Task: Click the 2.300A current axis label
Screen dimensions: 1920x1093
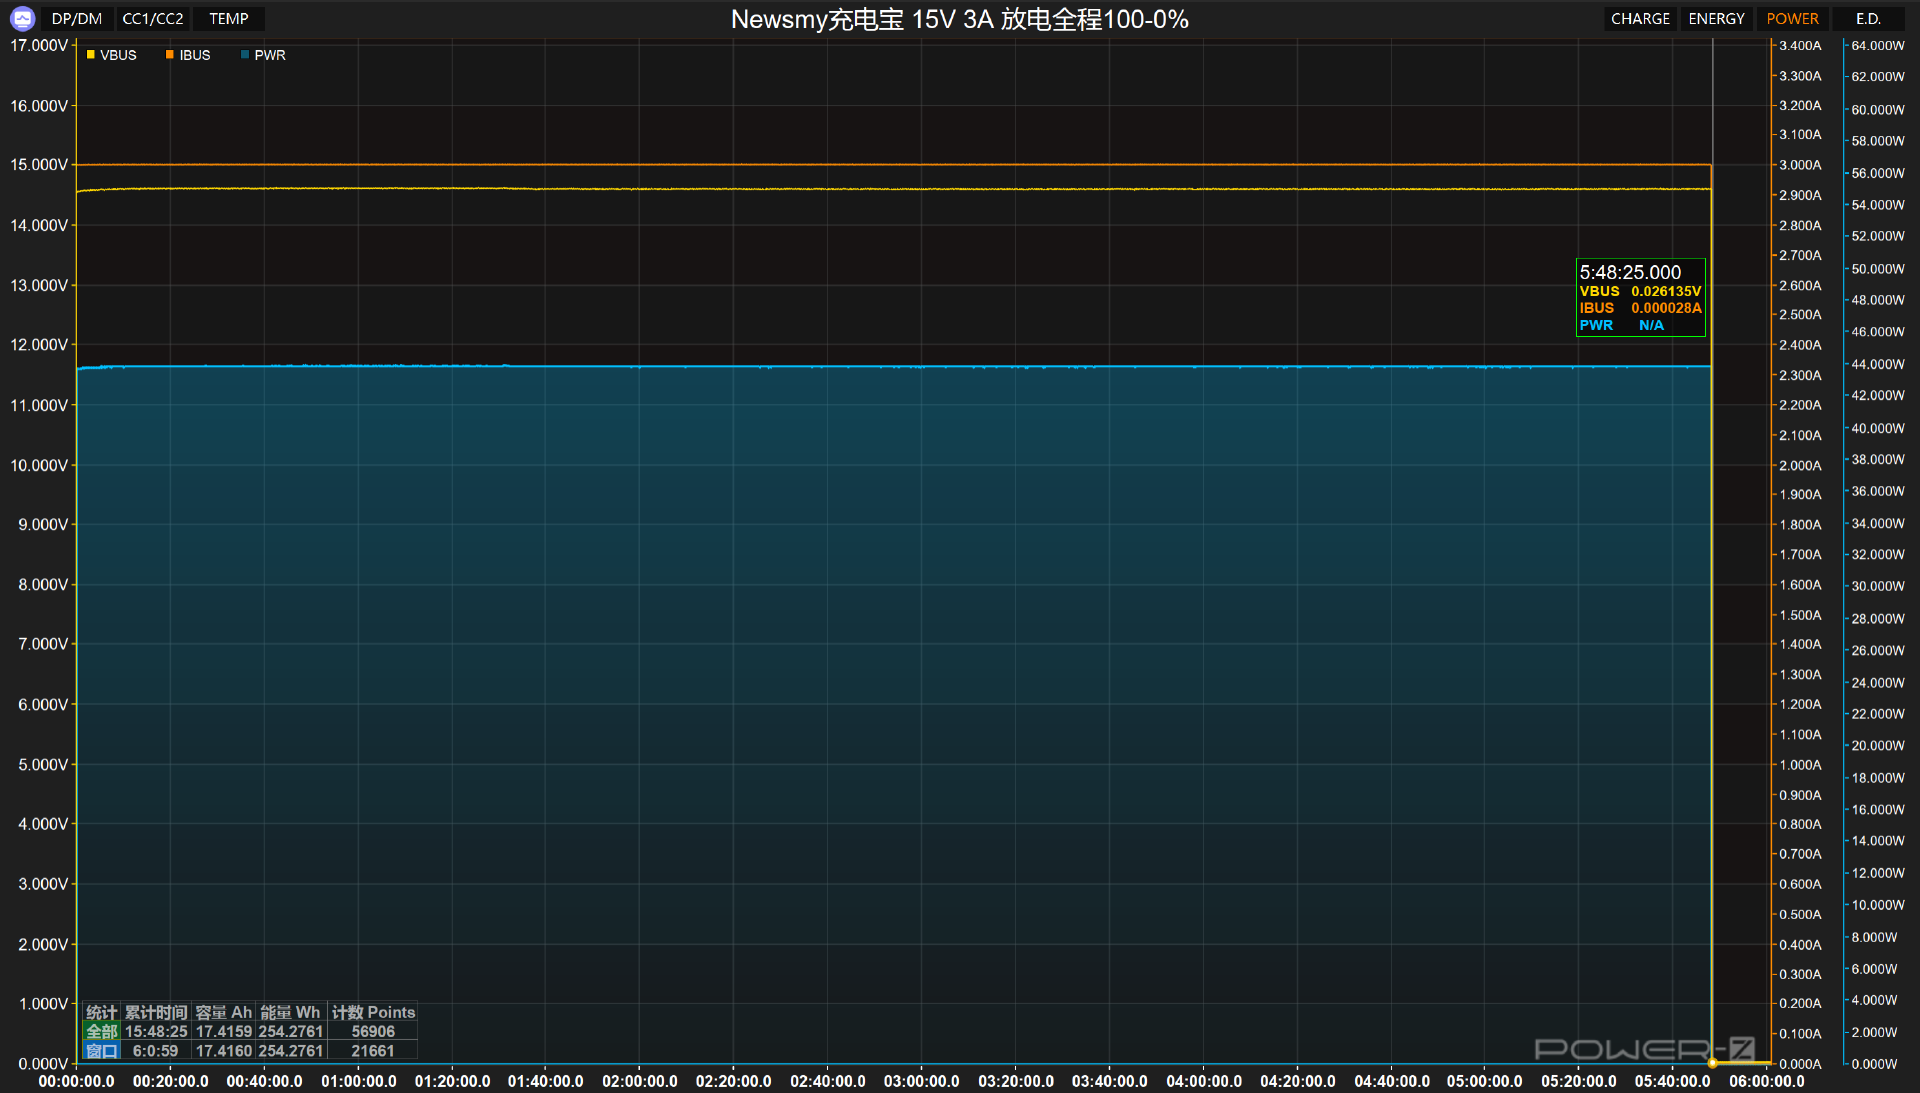Action: [1800, 375]
